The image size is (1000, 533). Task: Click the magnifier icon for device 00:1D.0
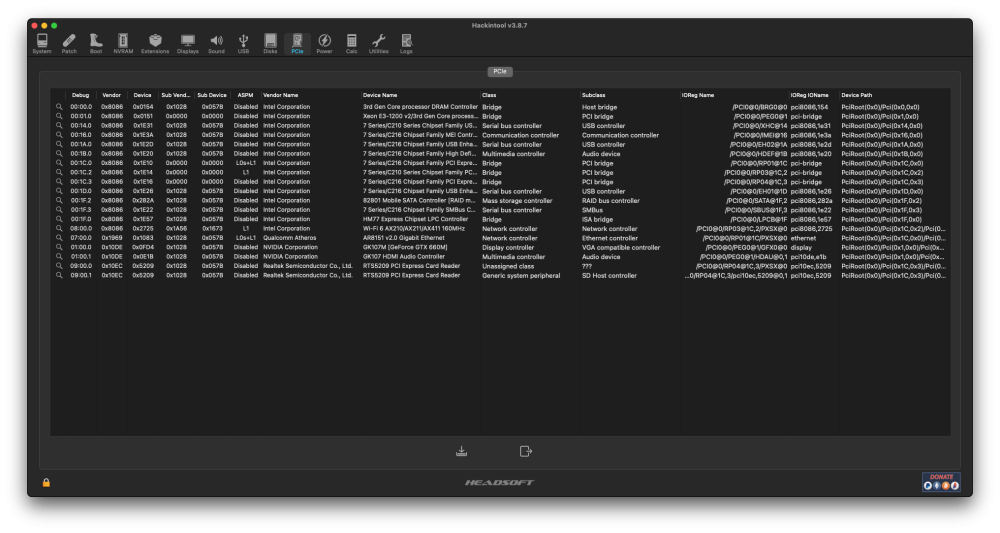(59, 191)
